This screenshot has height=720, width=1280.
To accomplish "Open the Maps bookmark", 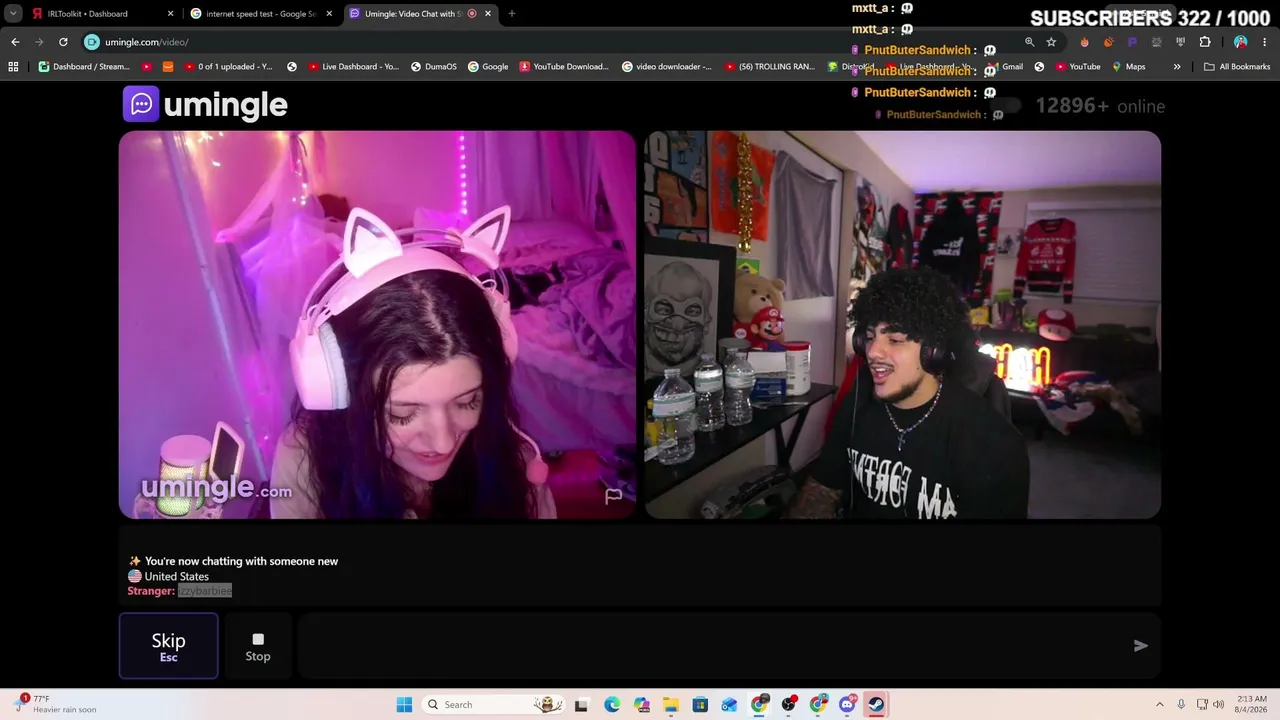I will pyautogui.click(x=1128, y=67).
